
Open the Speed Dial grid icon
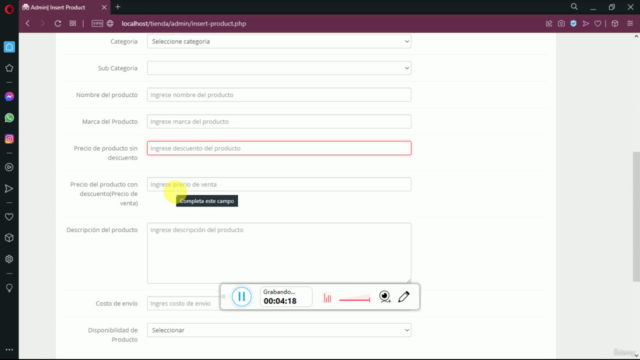point(73,24)
